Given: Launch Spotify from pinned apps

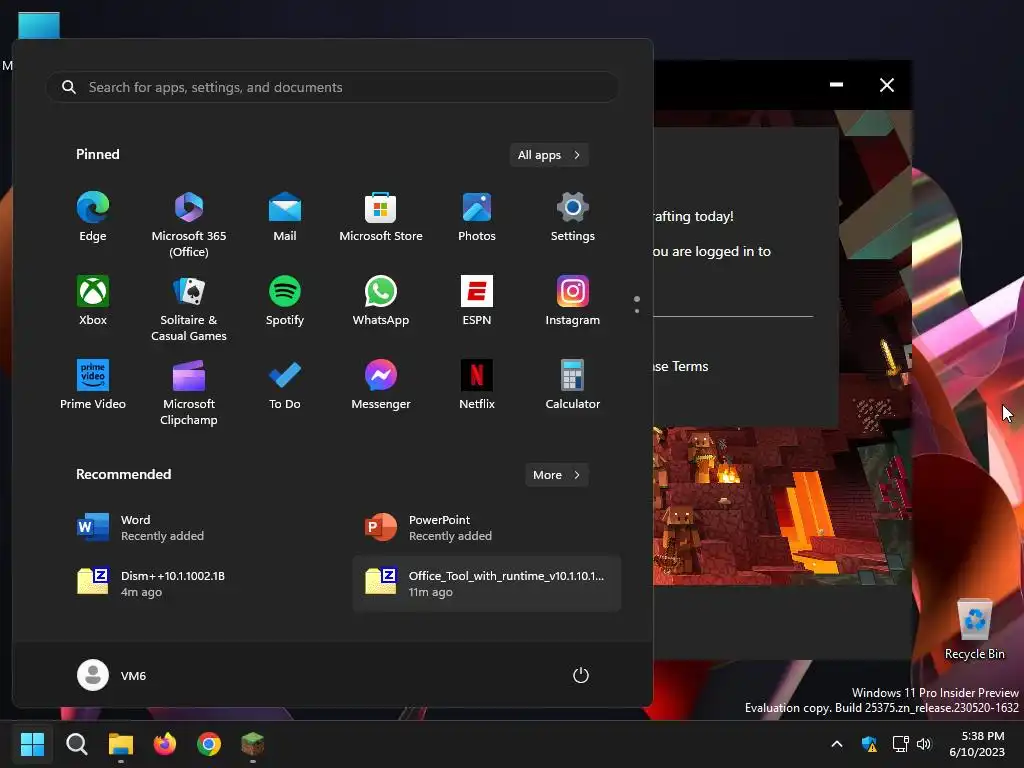Looking at the screenshot, I should coord(285,302).
